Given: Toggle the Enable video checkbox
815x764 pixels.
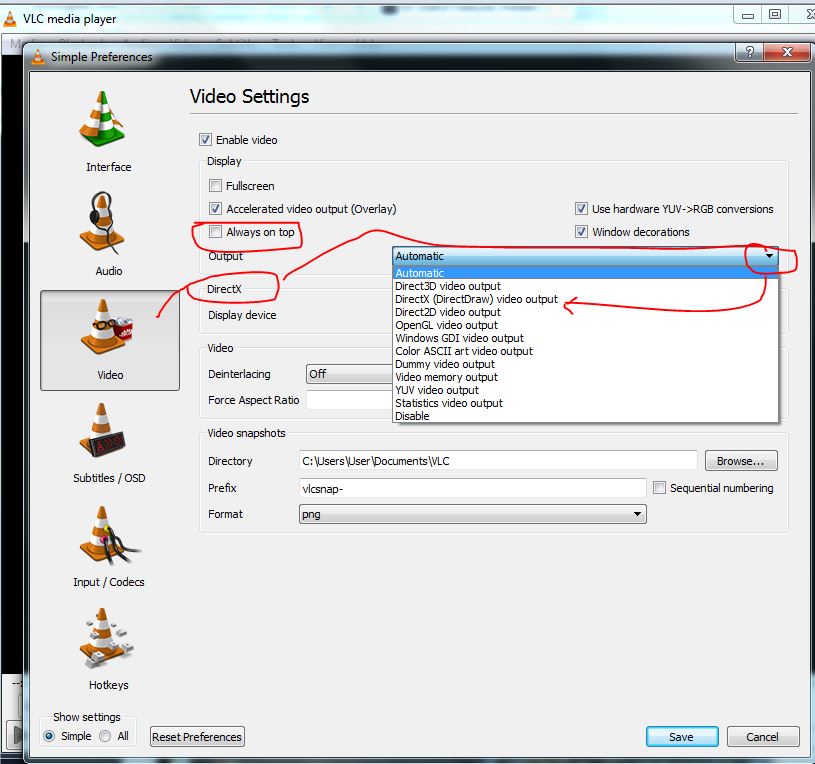Looking at the screenshot, I should 205,140.
